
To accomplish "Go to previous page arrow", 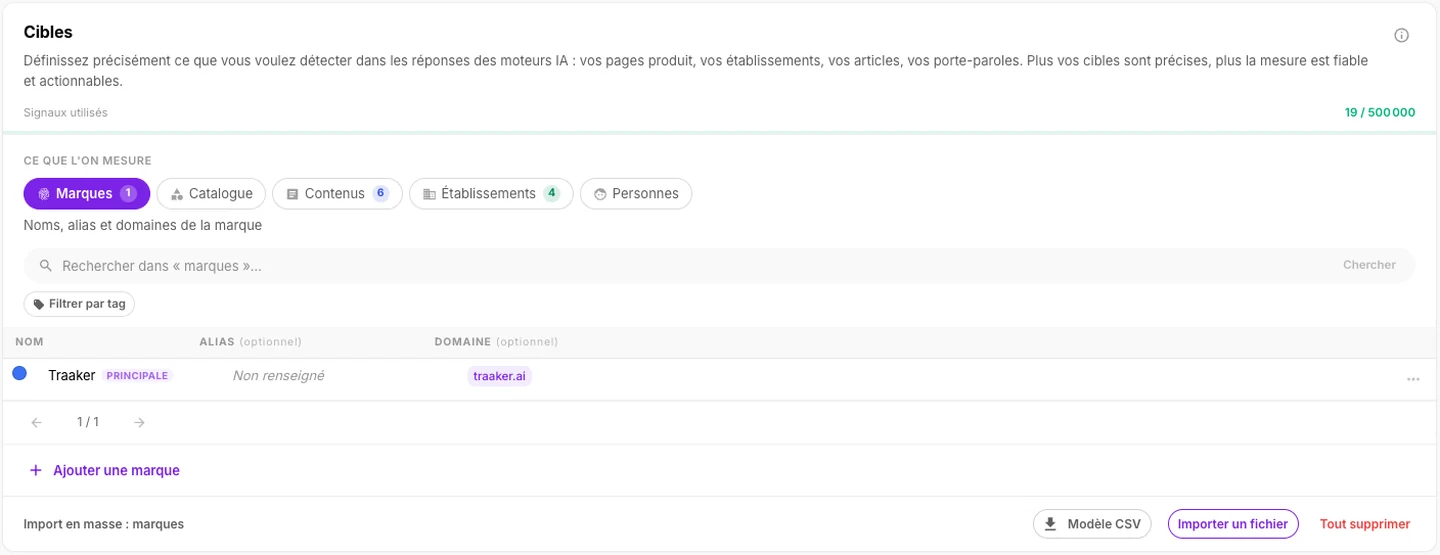I will tap(37, 422).
